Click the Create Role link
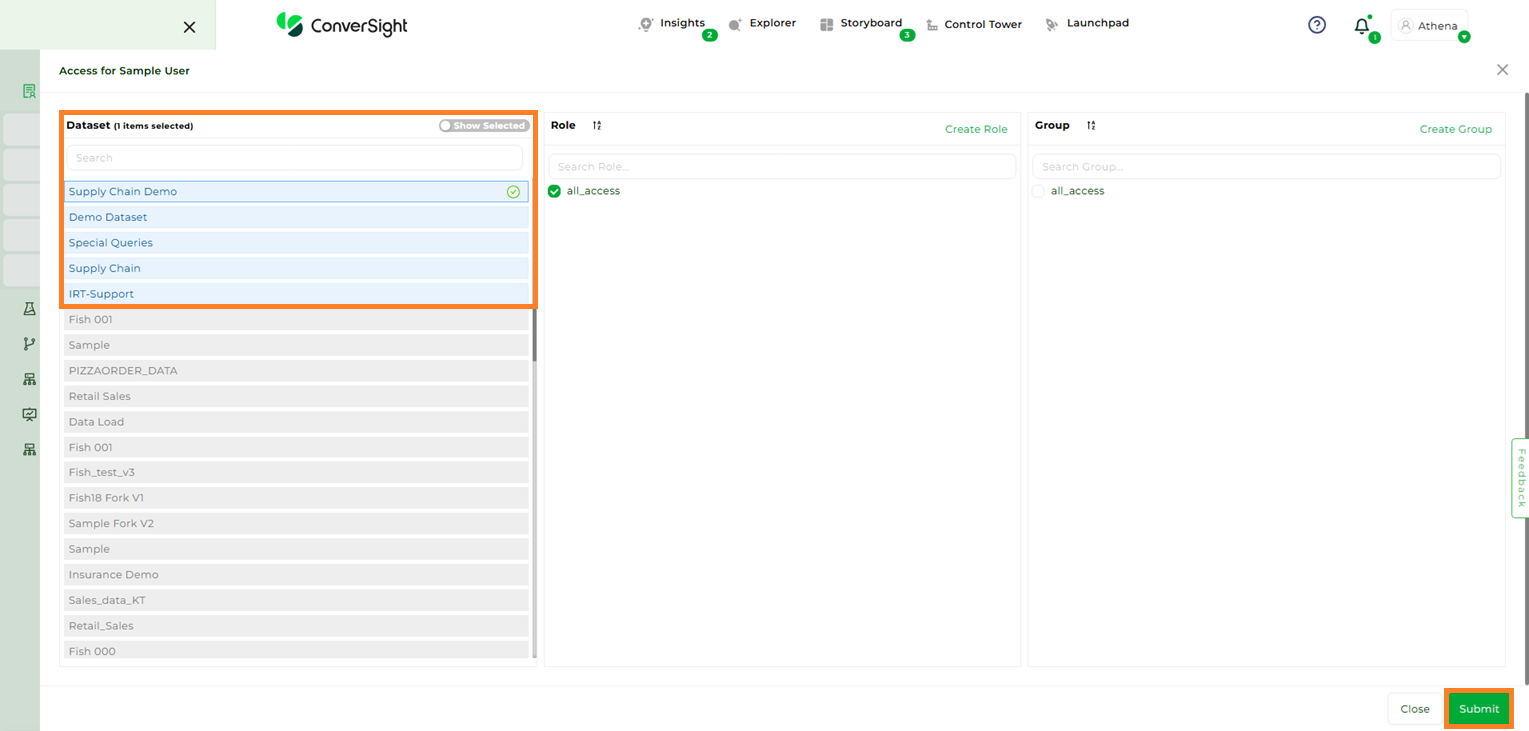The image size is (1529, 731). coord(976,129)
